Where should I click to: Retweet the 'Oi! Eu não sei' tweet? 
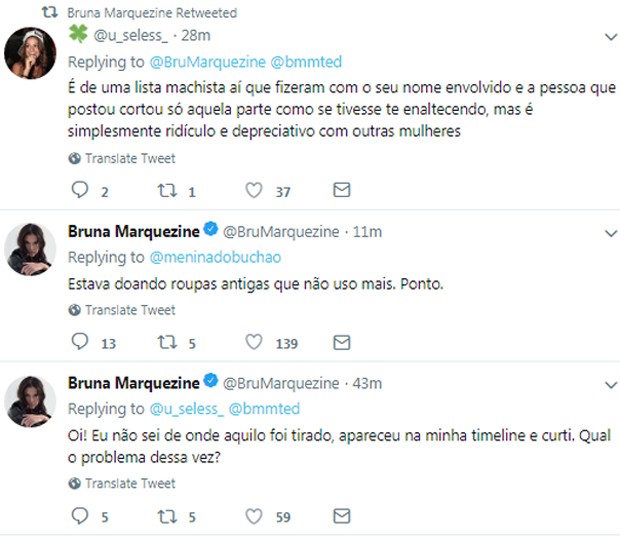coord(168,517)
